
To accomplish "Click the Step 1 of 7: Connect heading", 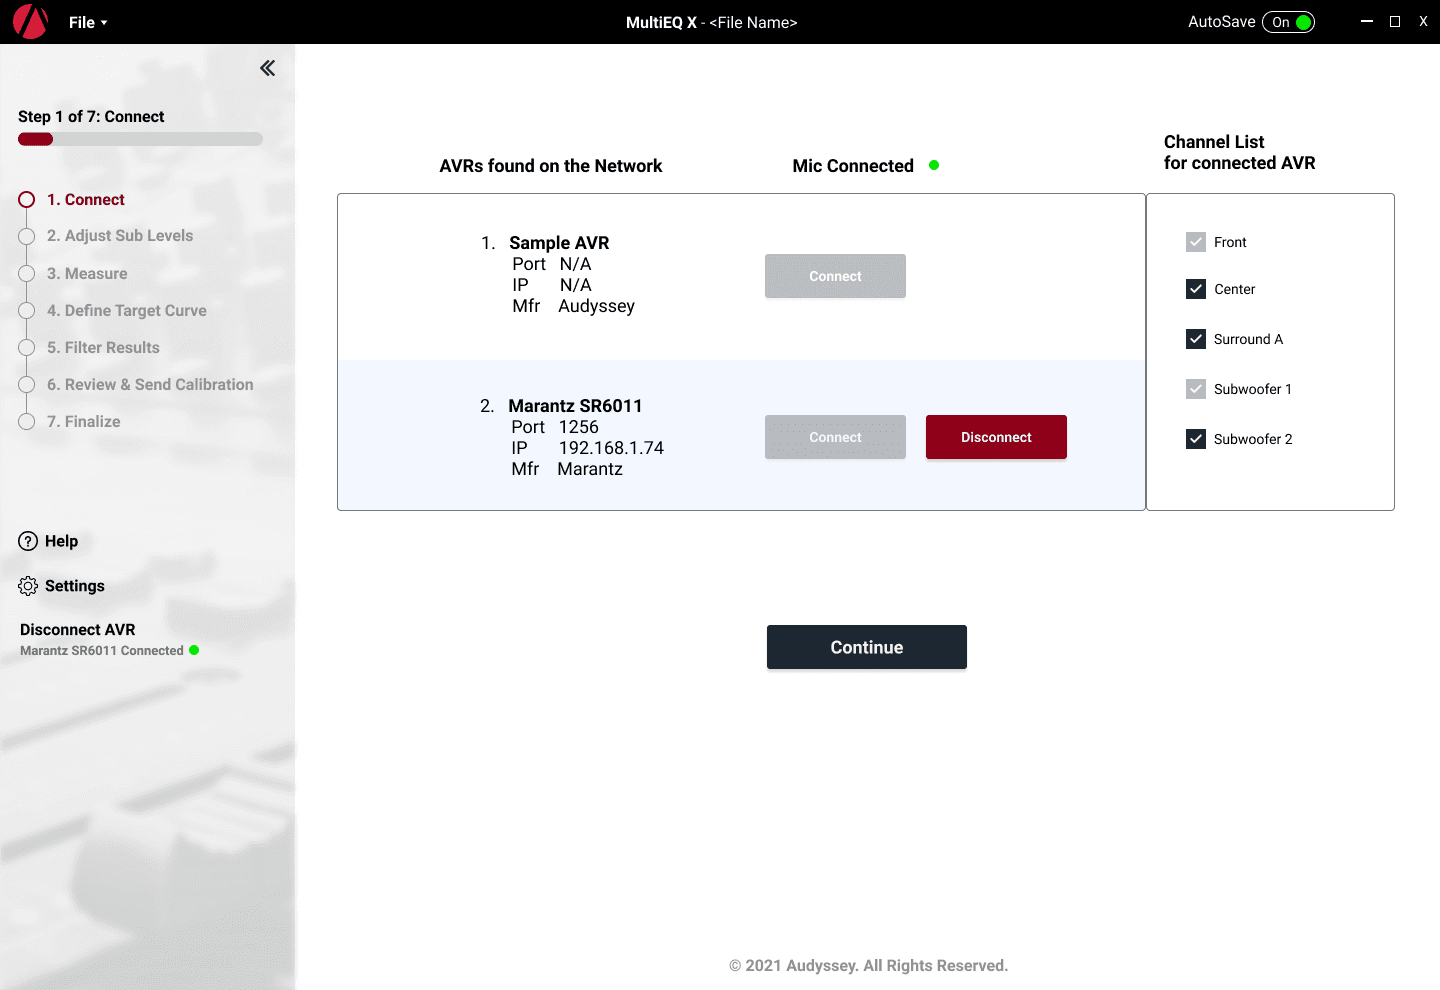I will [91, 117].
